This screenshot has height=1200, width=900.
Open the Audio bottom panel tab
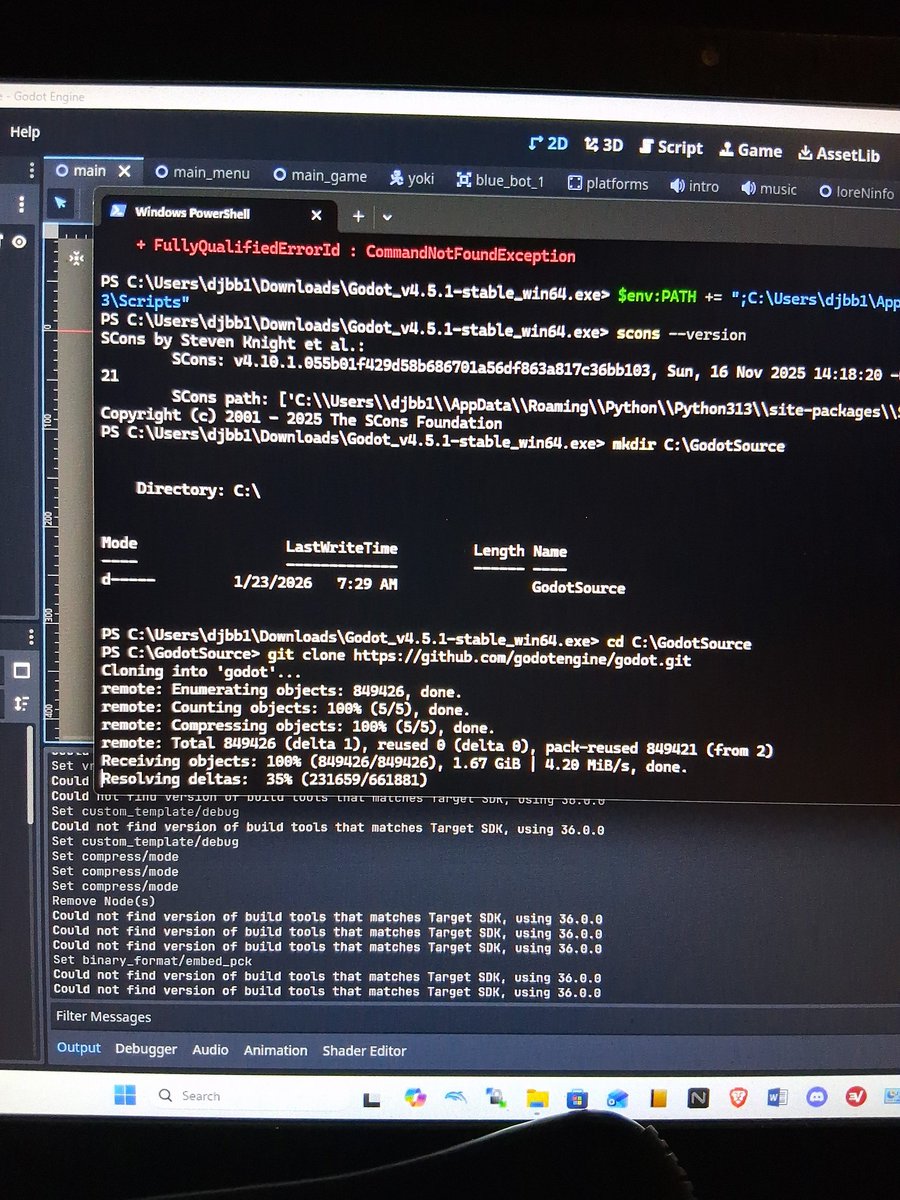pyautogui.click(x=210, y=1050)
